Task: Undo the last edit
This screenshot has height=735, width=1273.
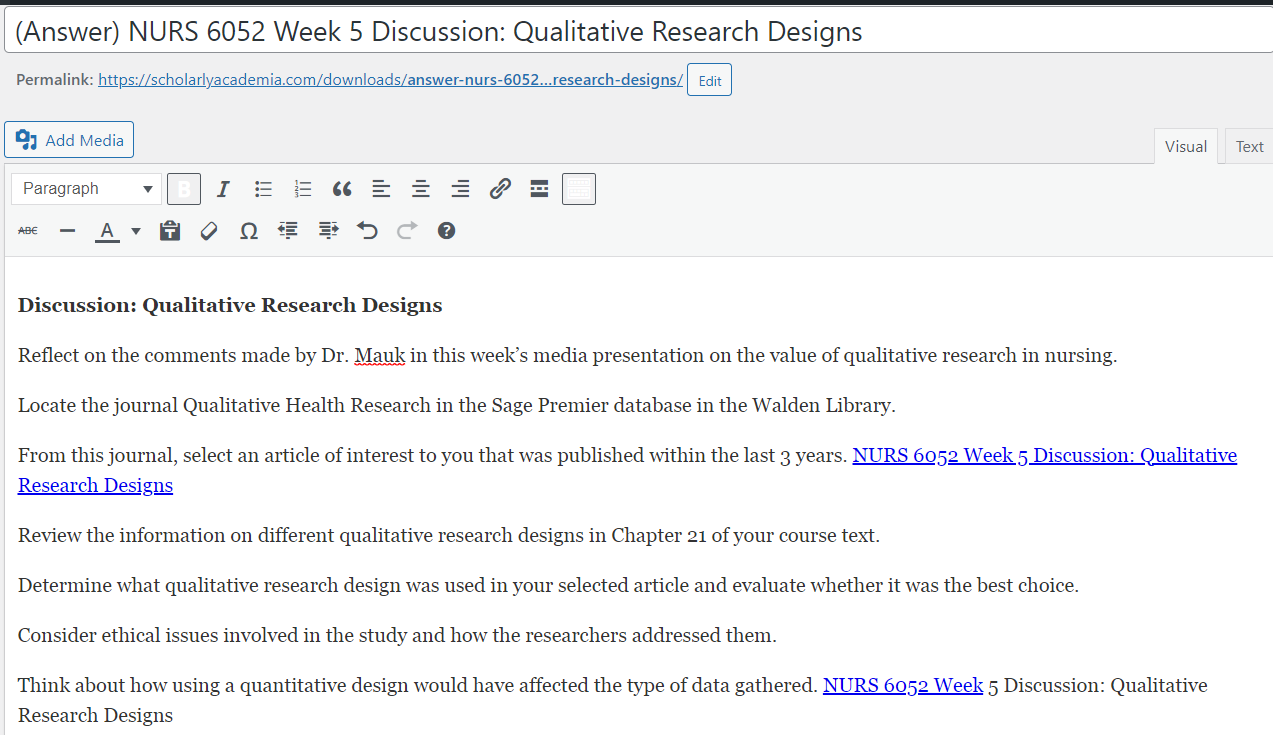Action: [367, 231]
